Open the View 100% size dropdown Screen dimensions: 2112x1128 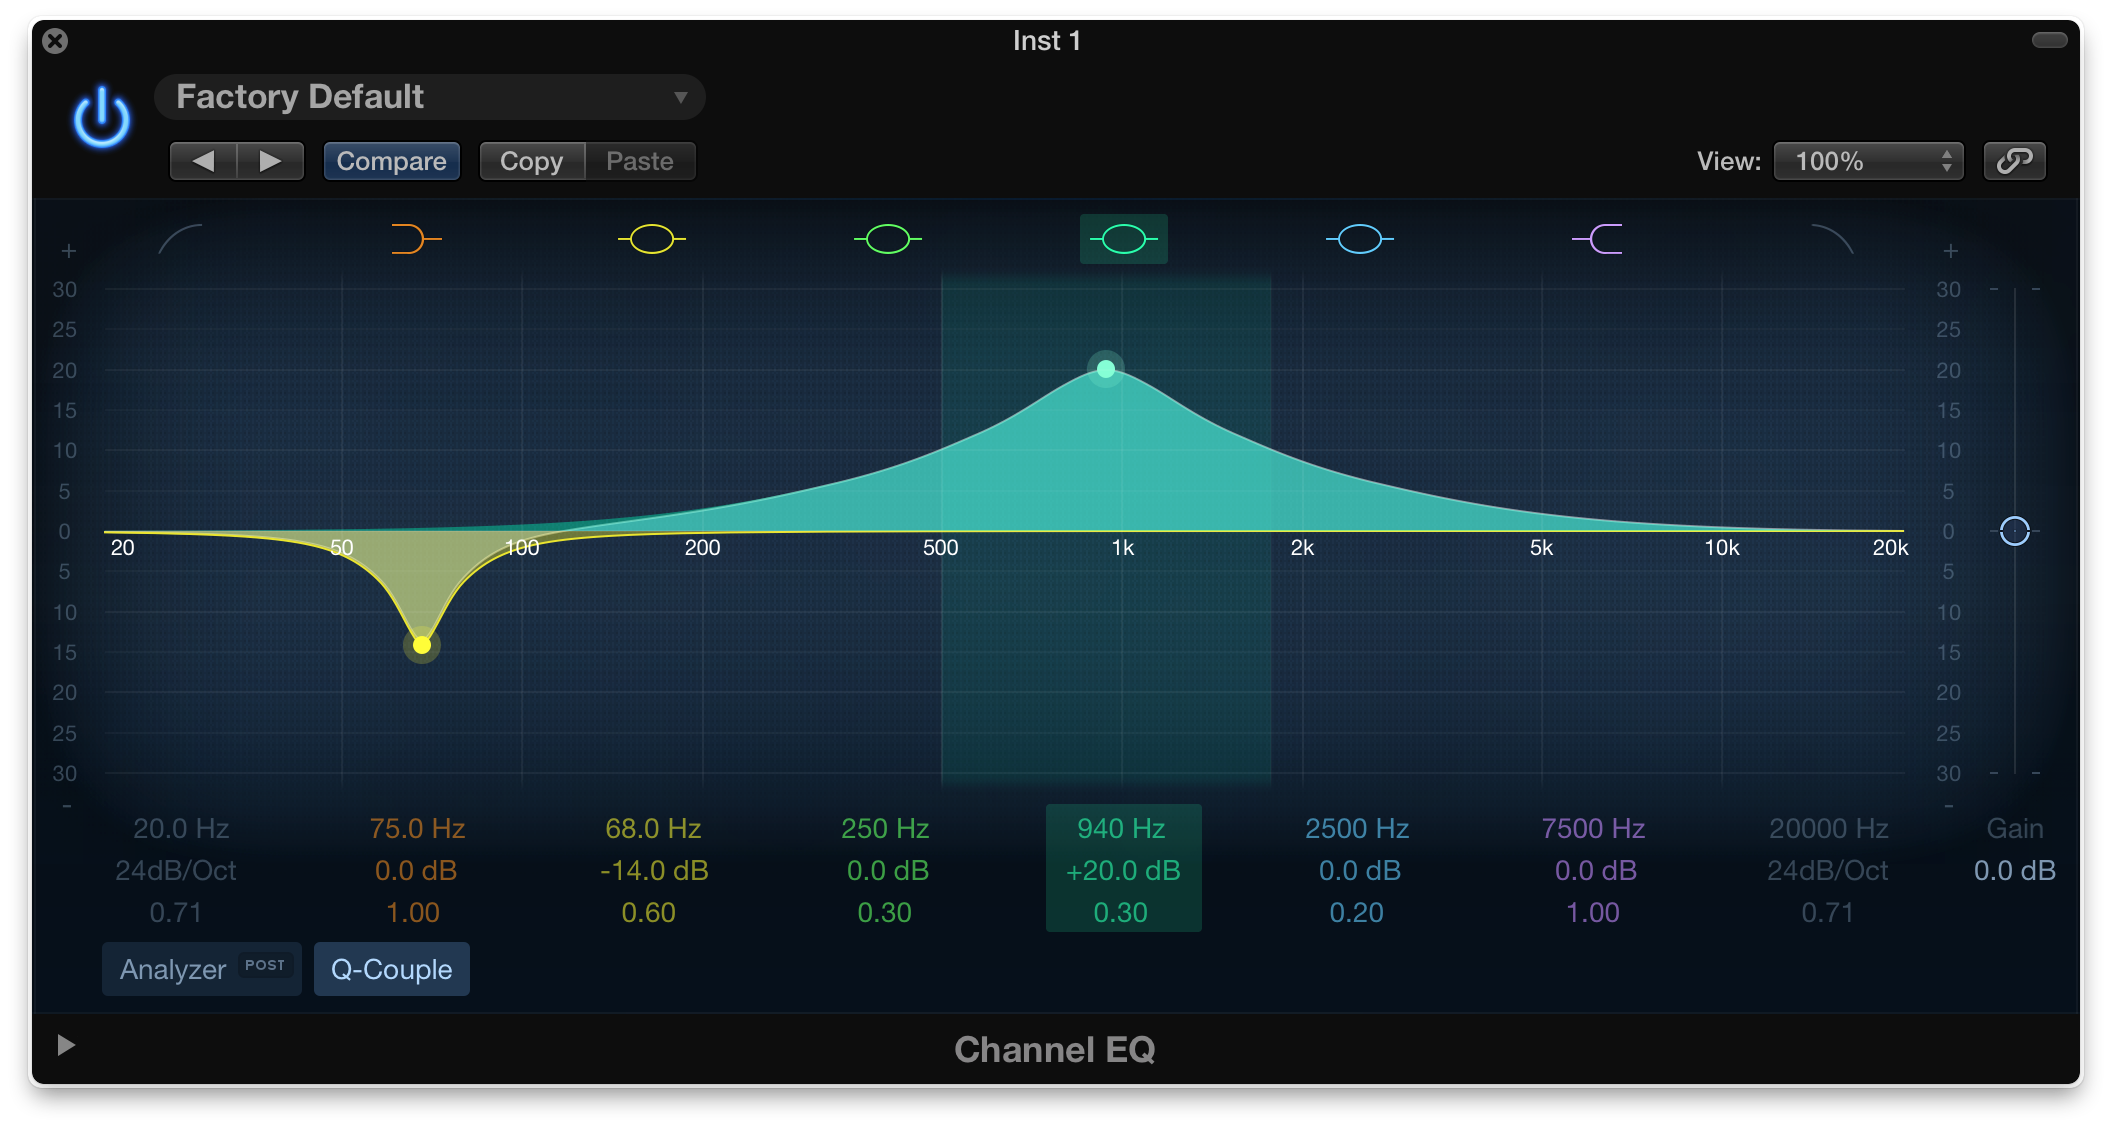tap(1868, 161)
